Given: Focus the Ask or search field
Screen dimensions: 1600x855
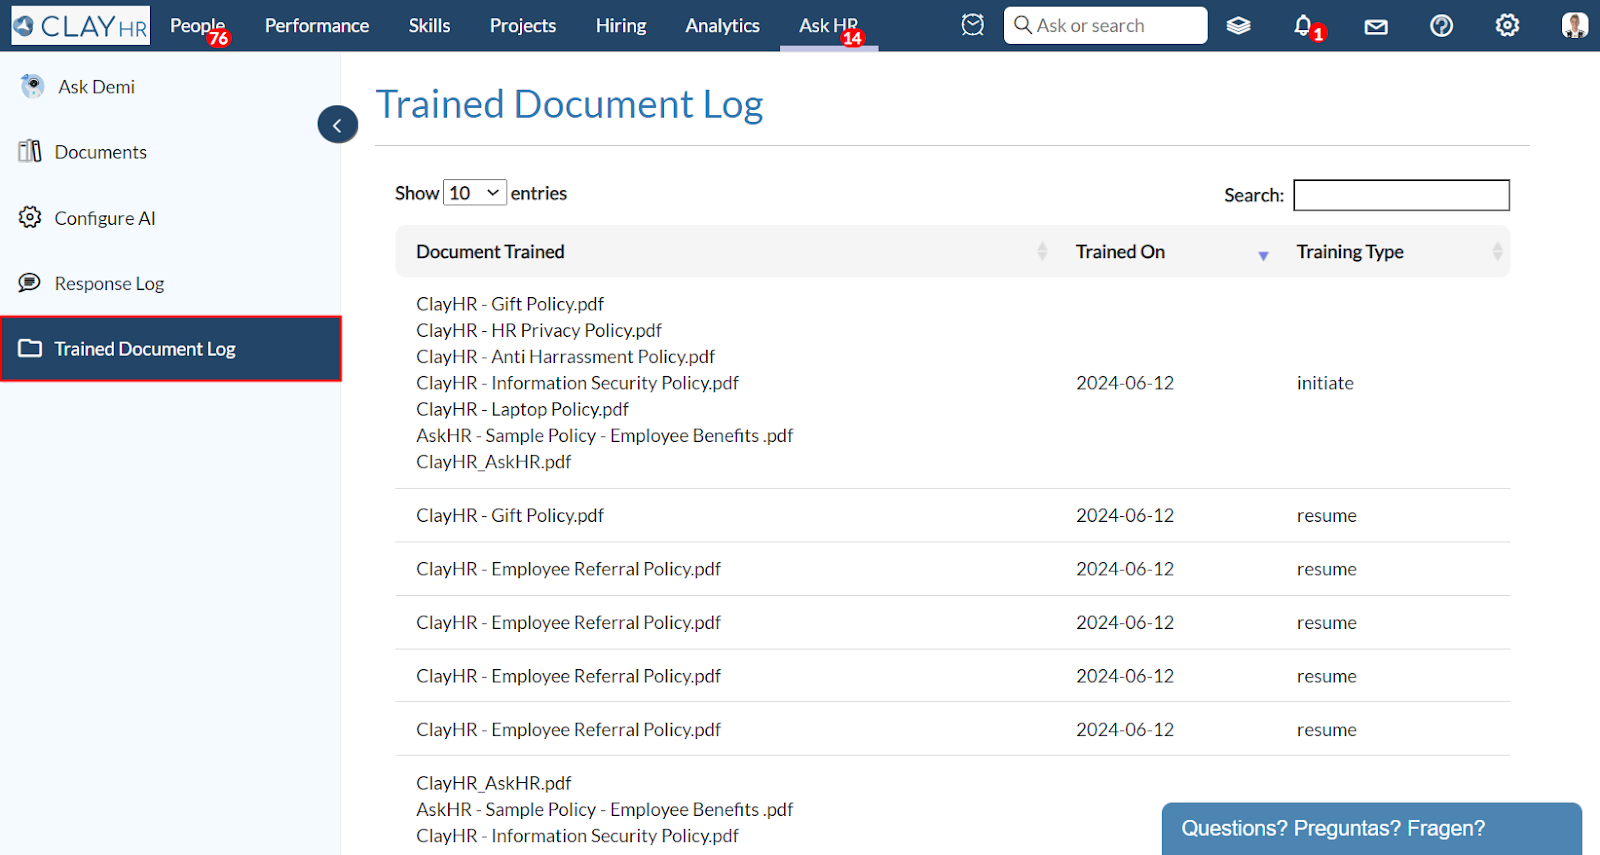Looking at the screenshot, I should [x=1105, y=25].
